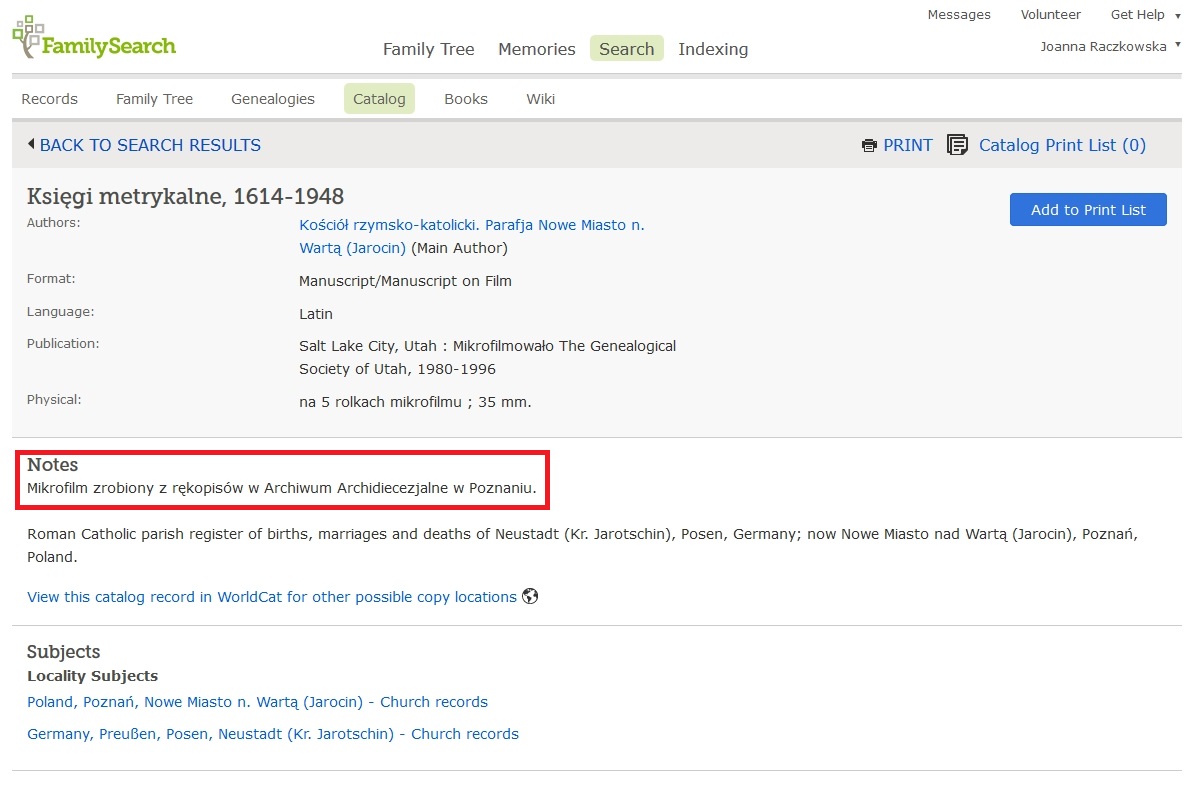Click the WorldCat globe icon

530,597
